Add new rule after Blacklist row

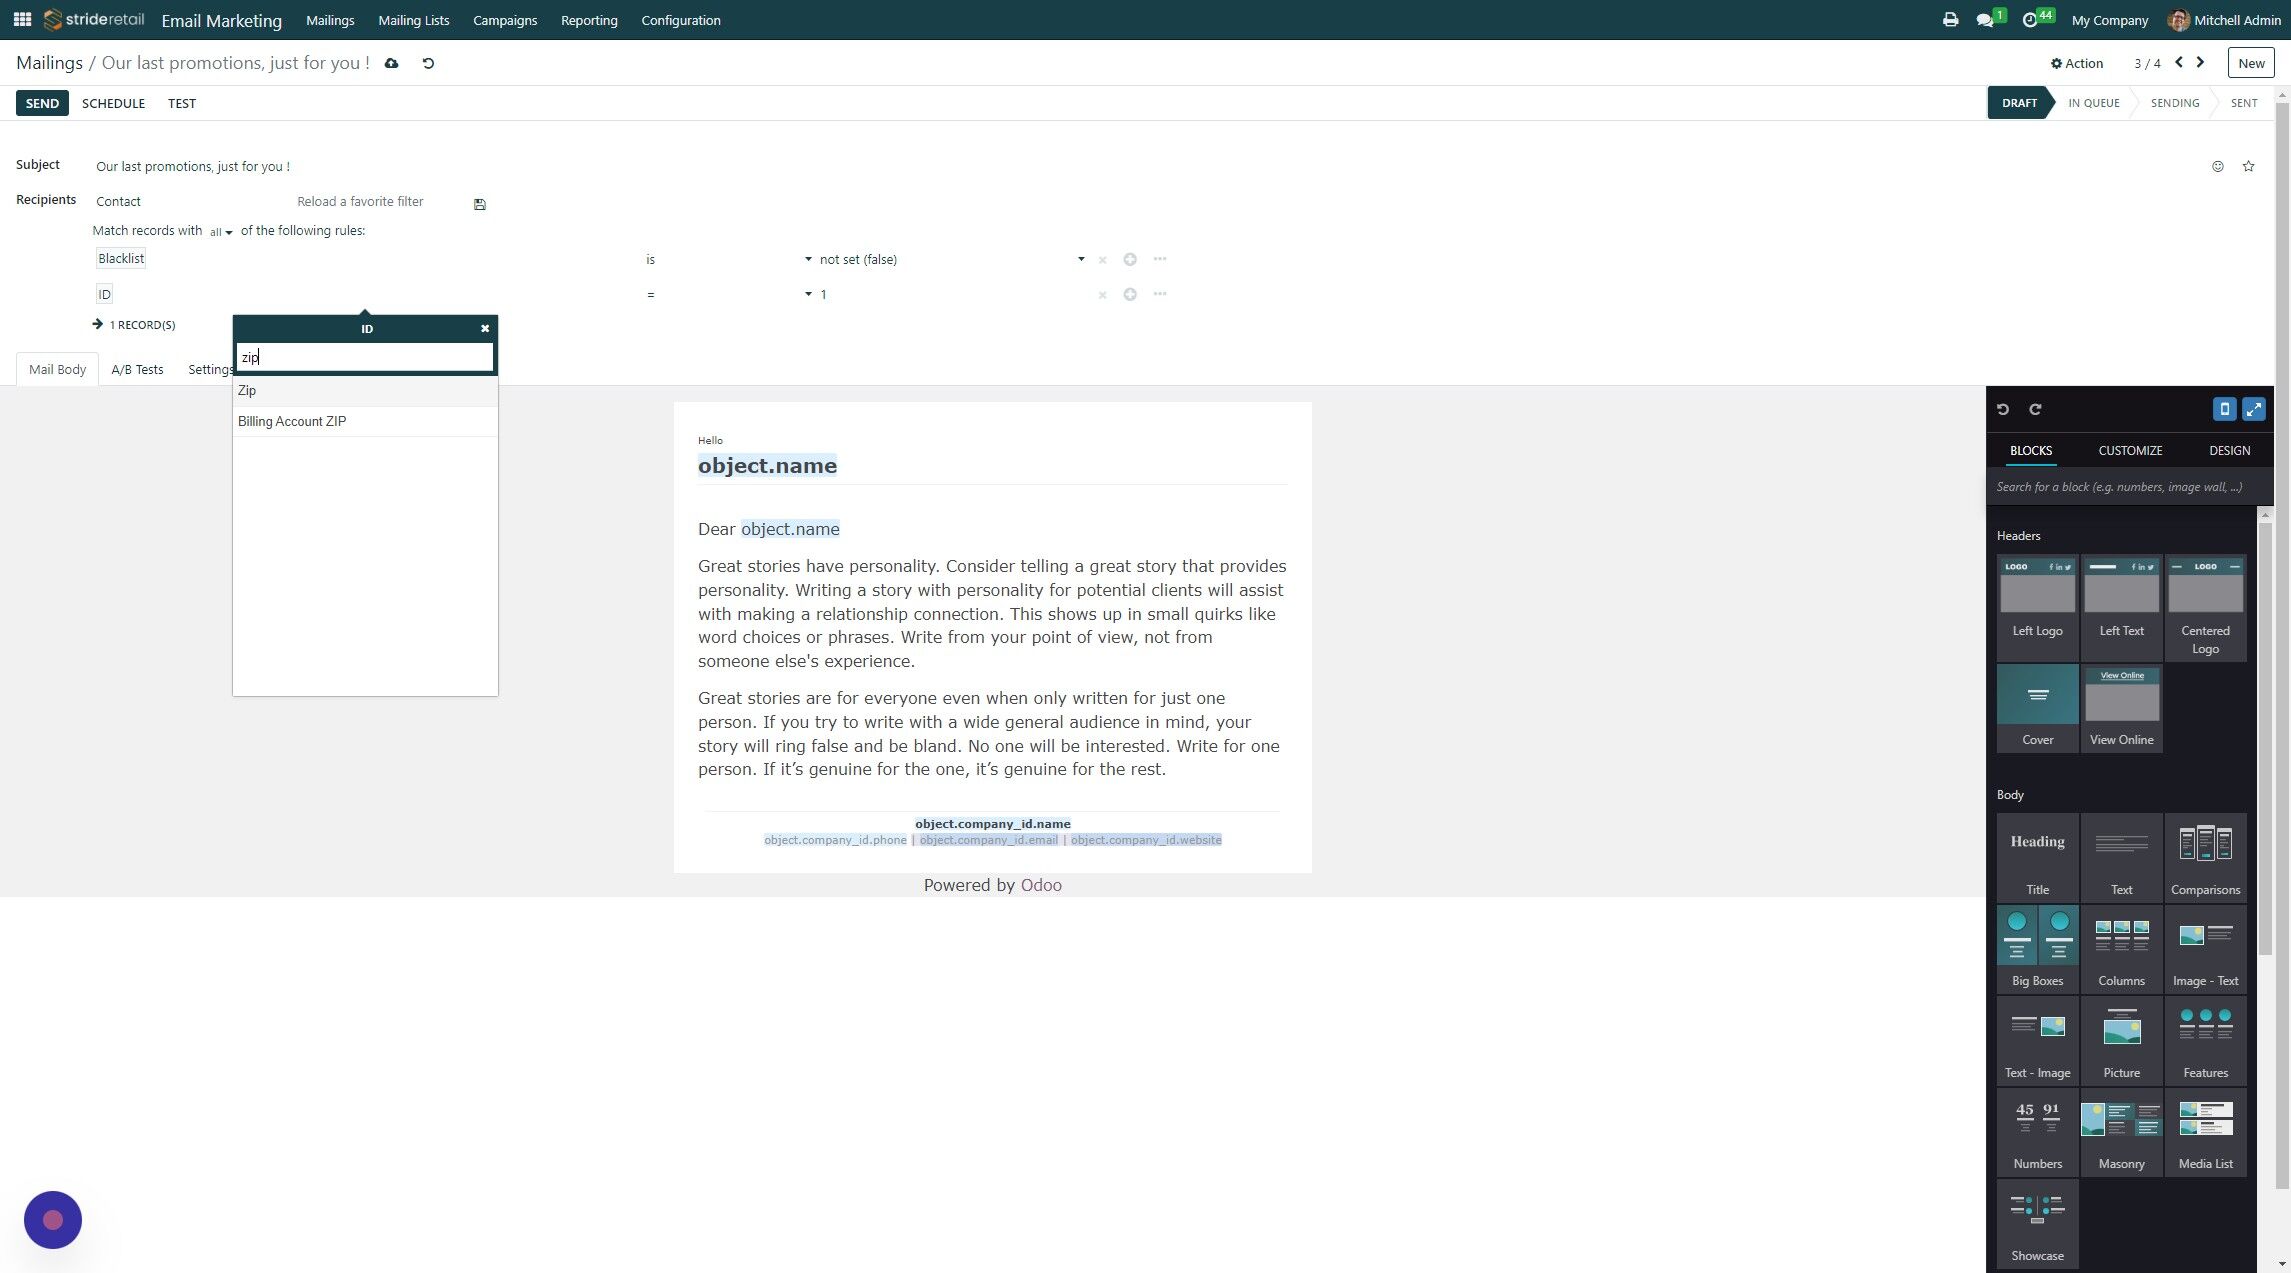click(x=1130, y=259)
